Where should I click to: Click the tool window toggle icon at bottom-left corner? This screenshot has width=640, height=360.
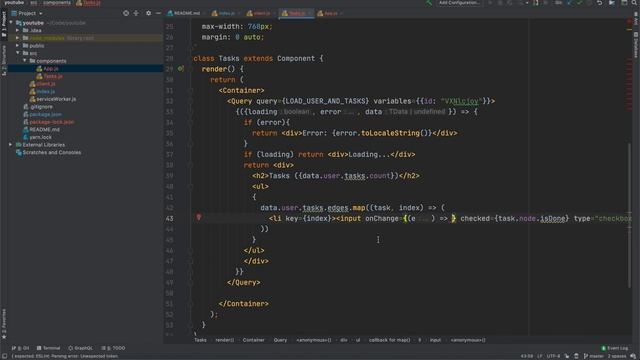point(4,356)
